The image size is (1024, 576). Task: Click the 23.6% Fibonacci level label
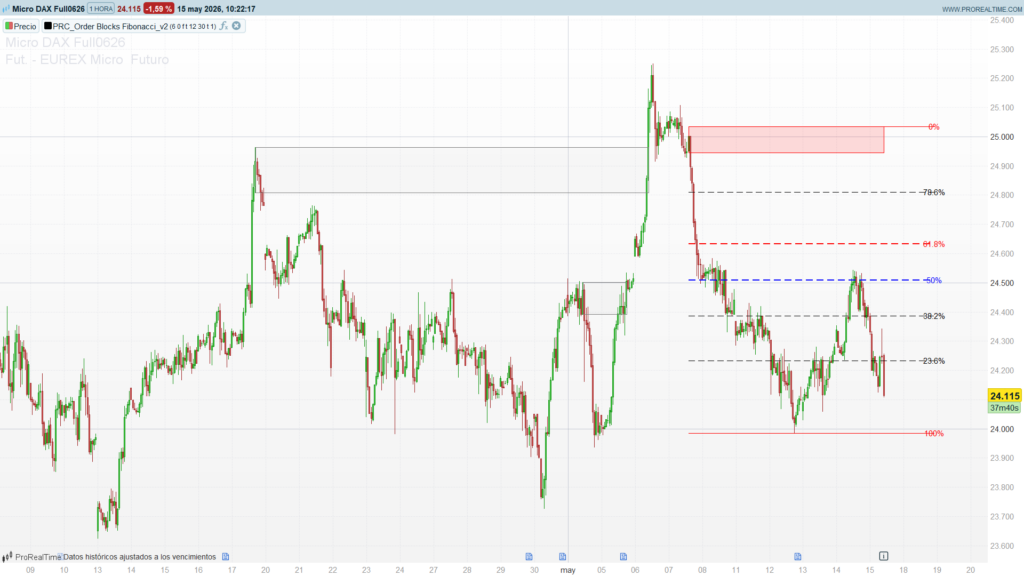click(x=933, y=360)
